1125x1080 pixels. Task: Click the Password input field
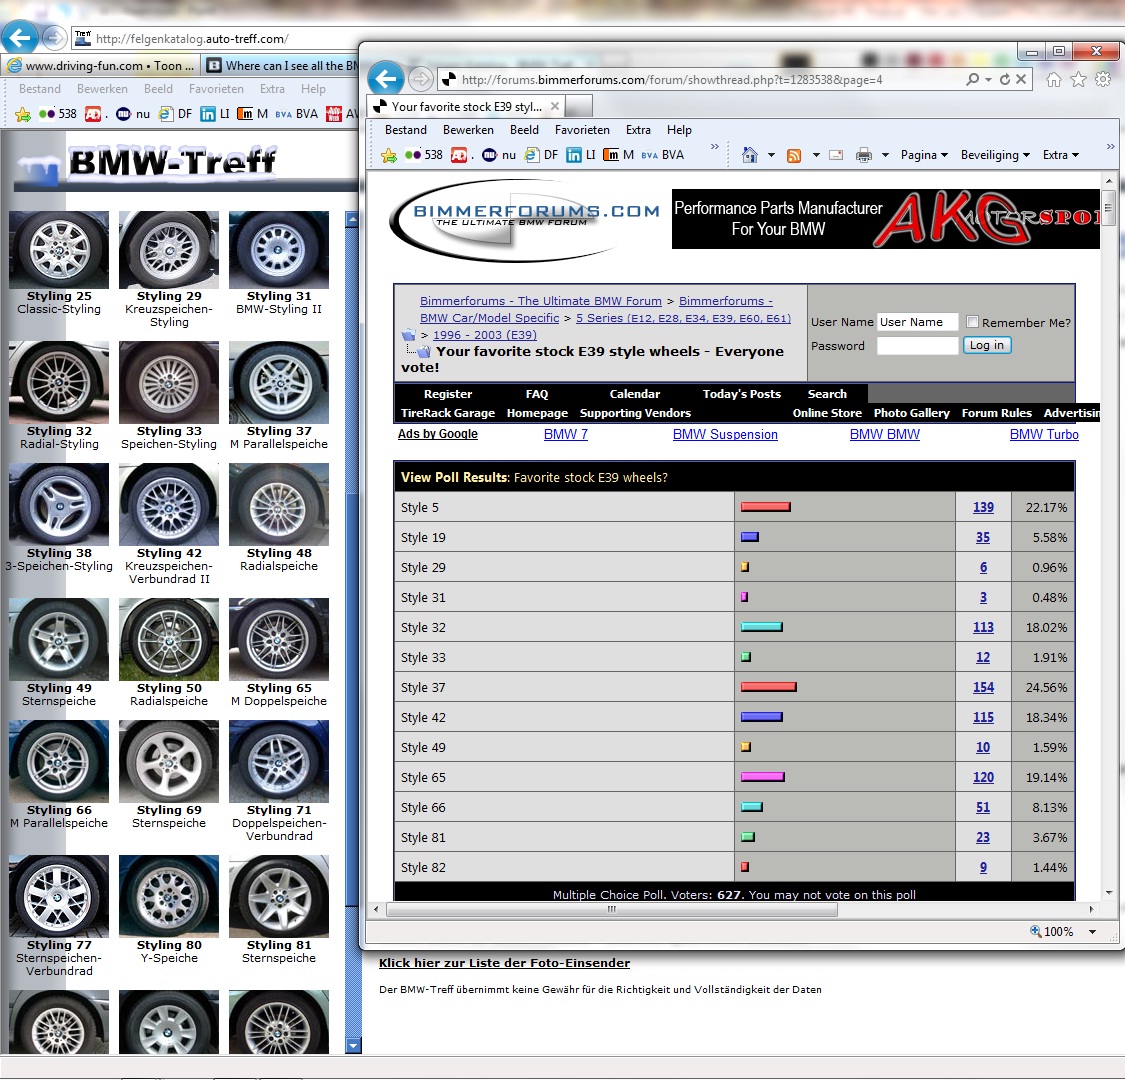click(917, 346)
